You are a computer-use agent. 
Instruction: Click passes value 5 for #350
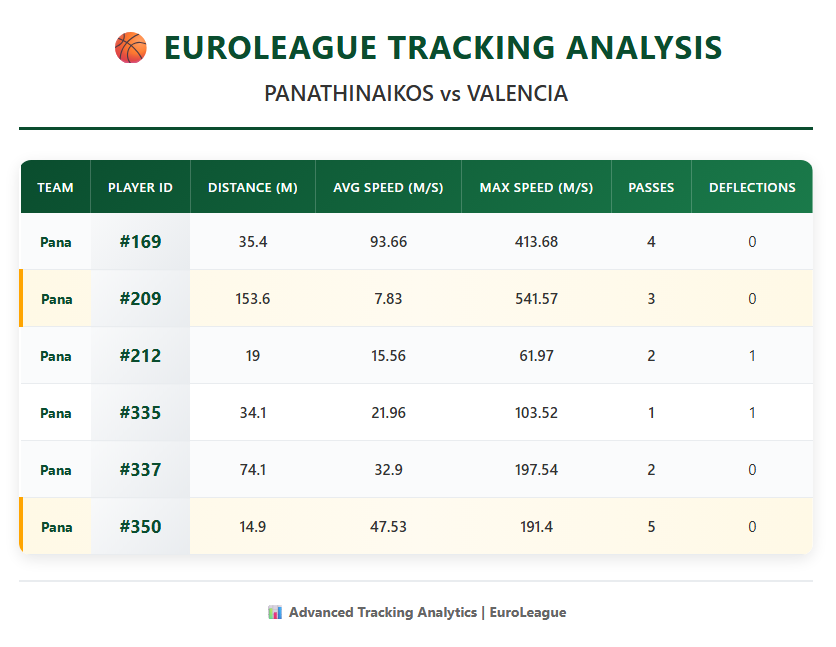651,527
